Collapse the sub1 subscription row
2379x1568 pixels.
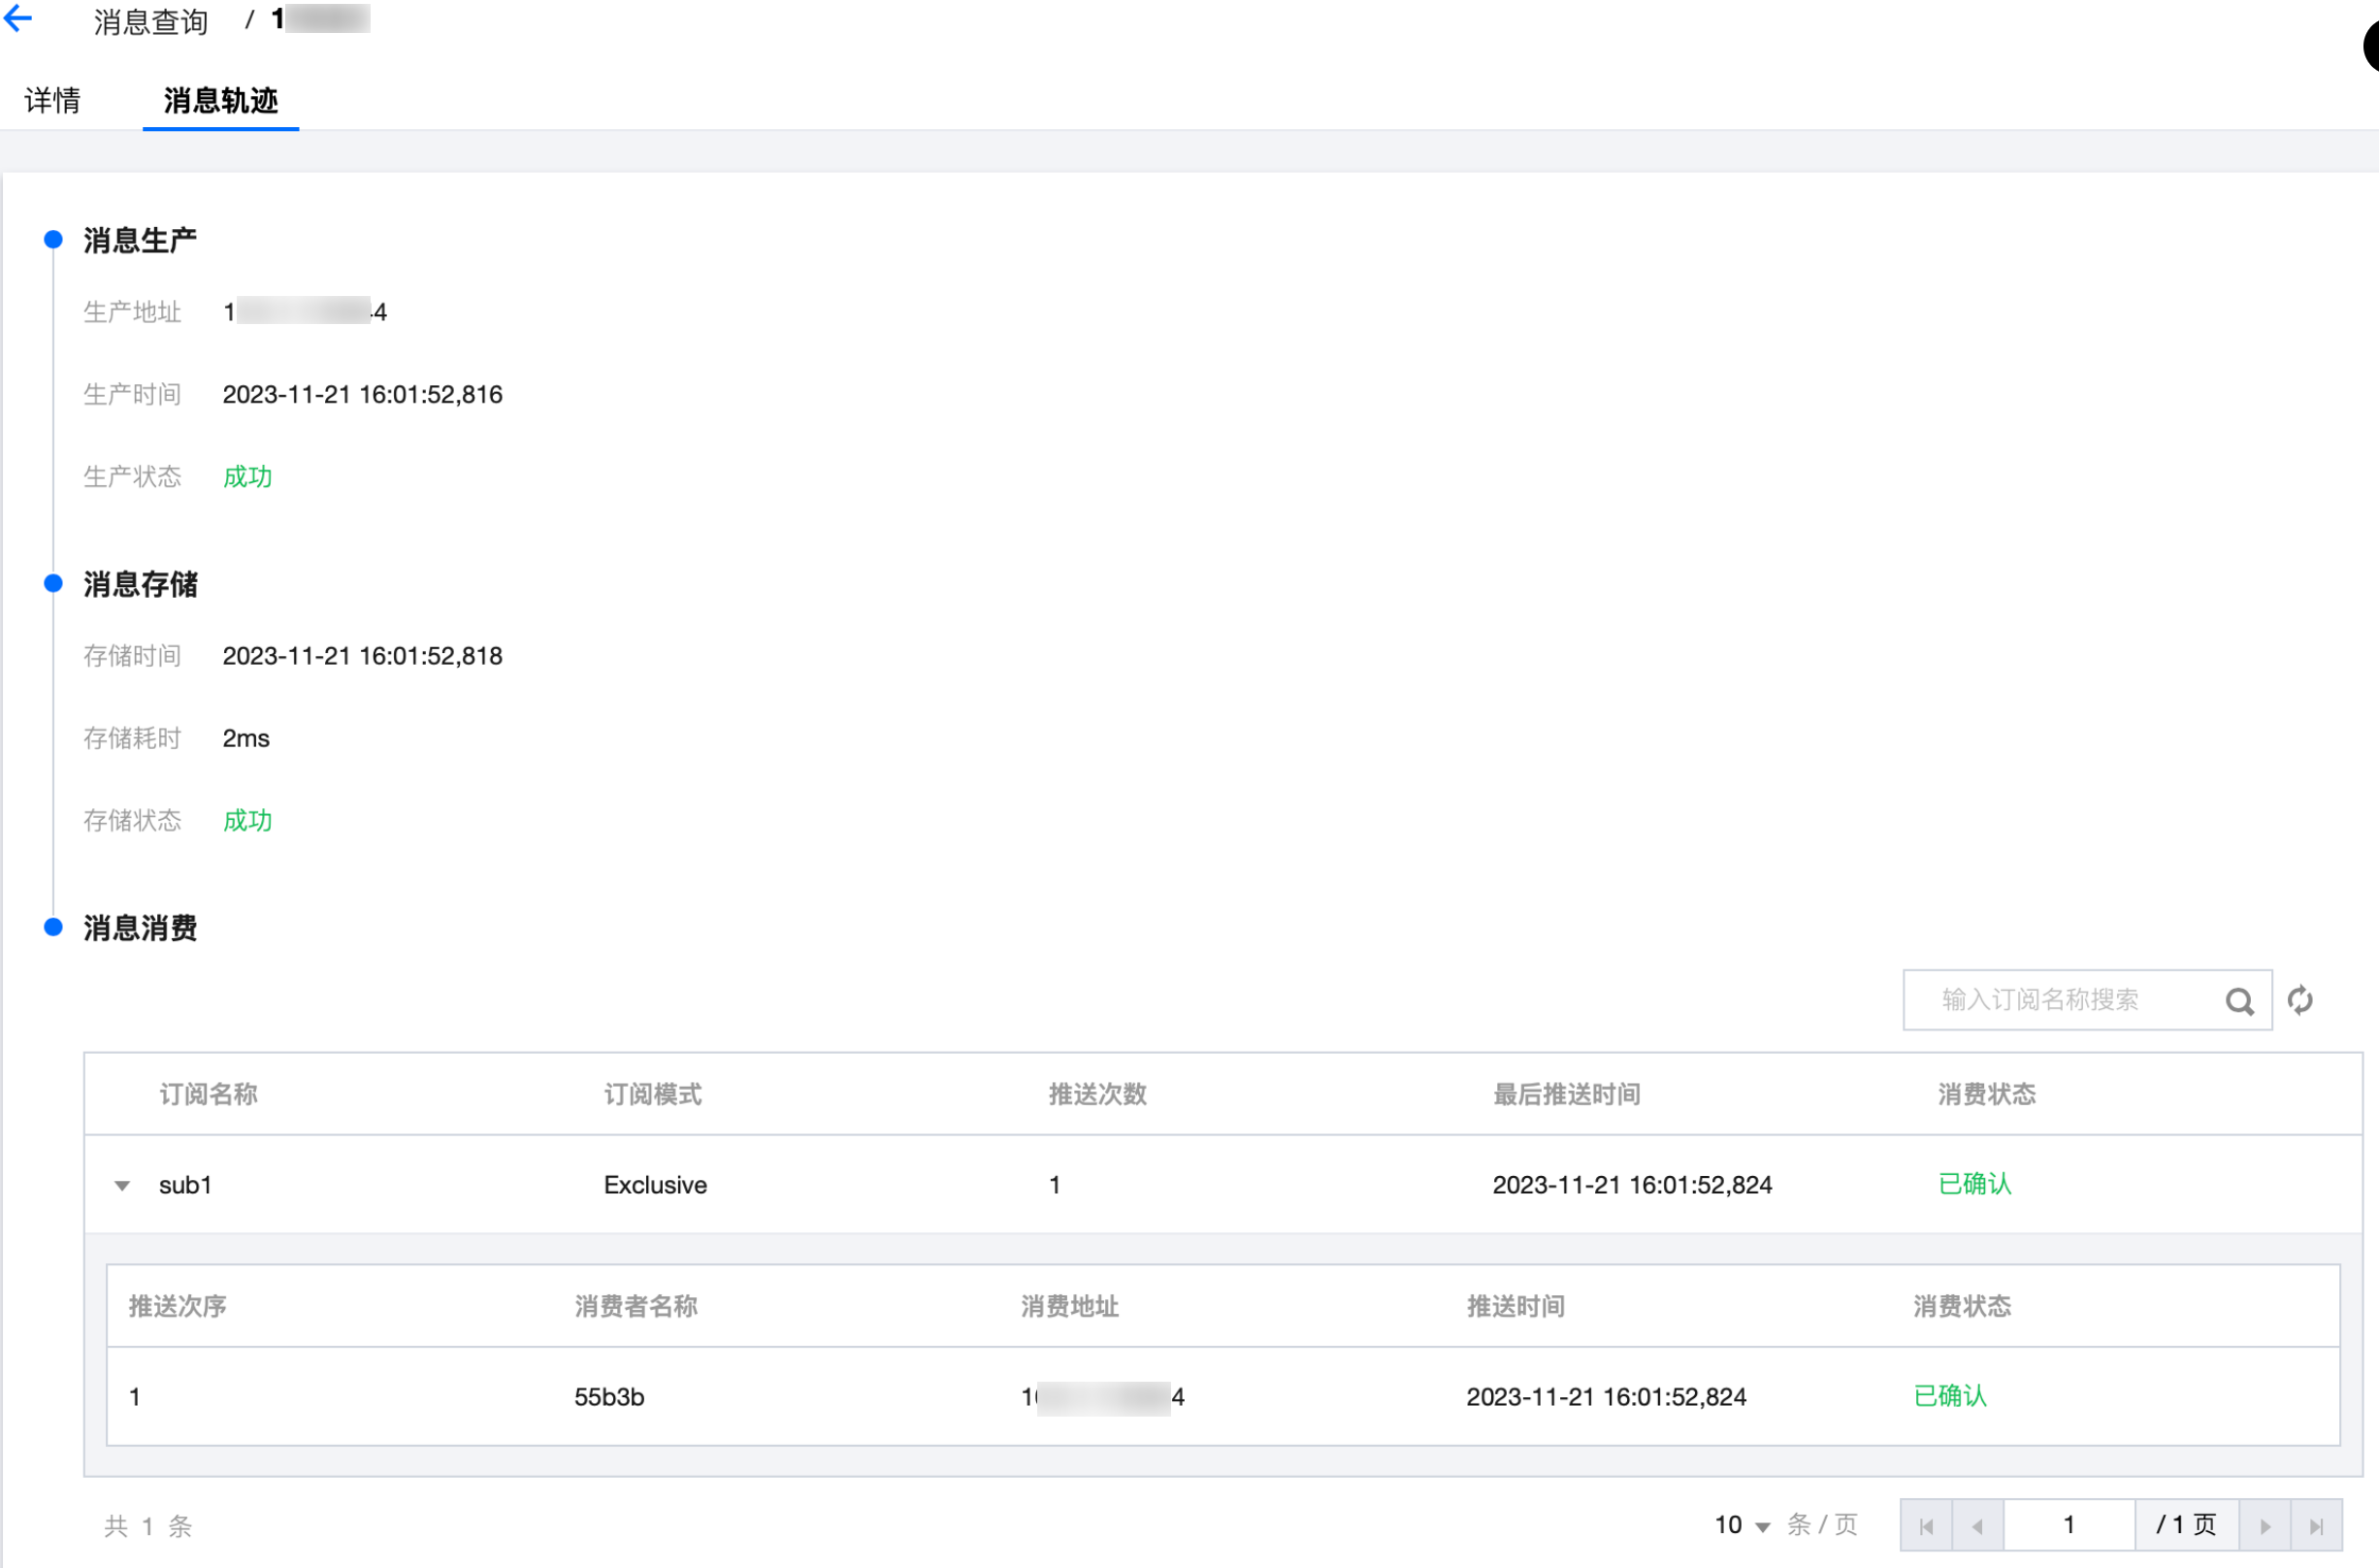(122, 1186)
